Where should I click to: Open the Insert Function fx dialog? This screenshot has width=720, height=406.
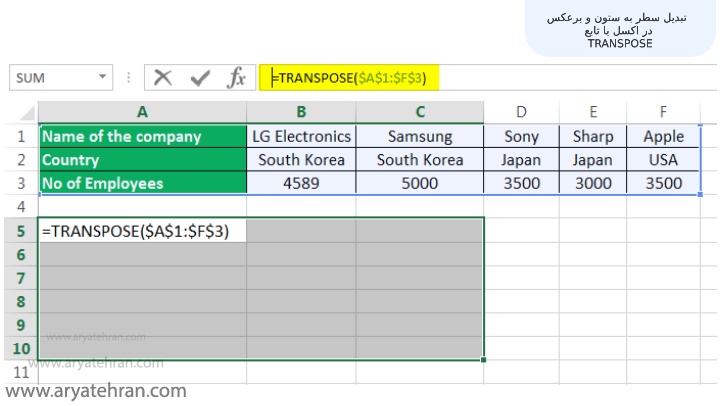click(237, 78)
